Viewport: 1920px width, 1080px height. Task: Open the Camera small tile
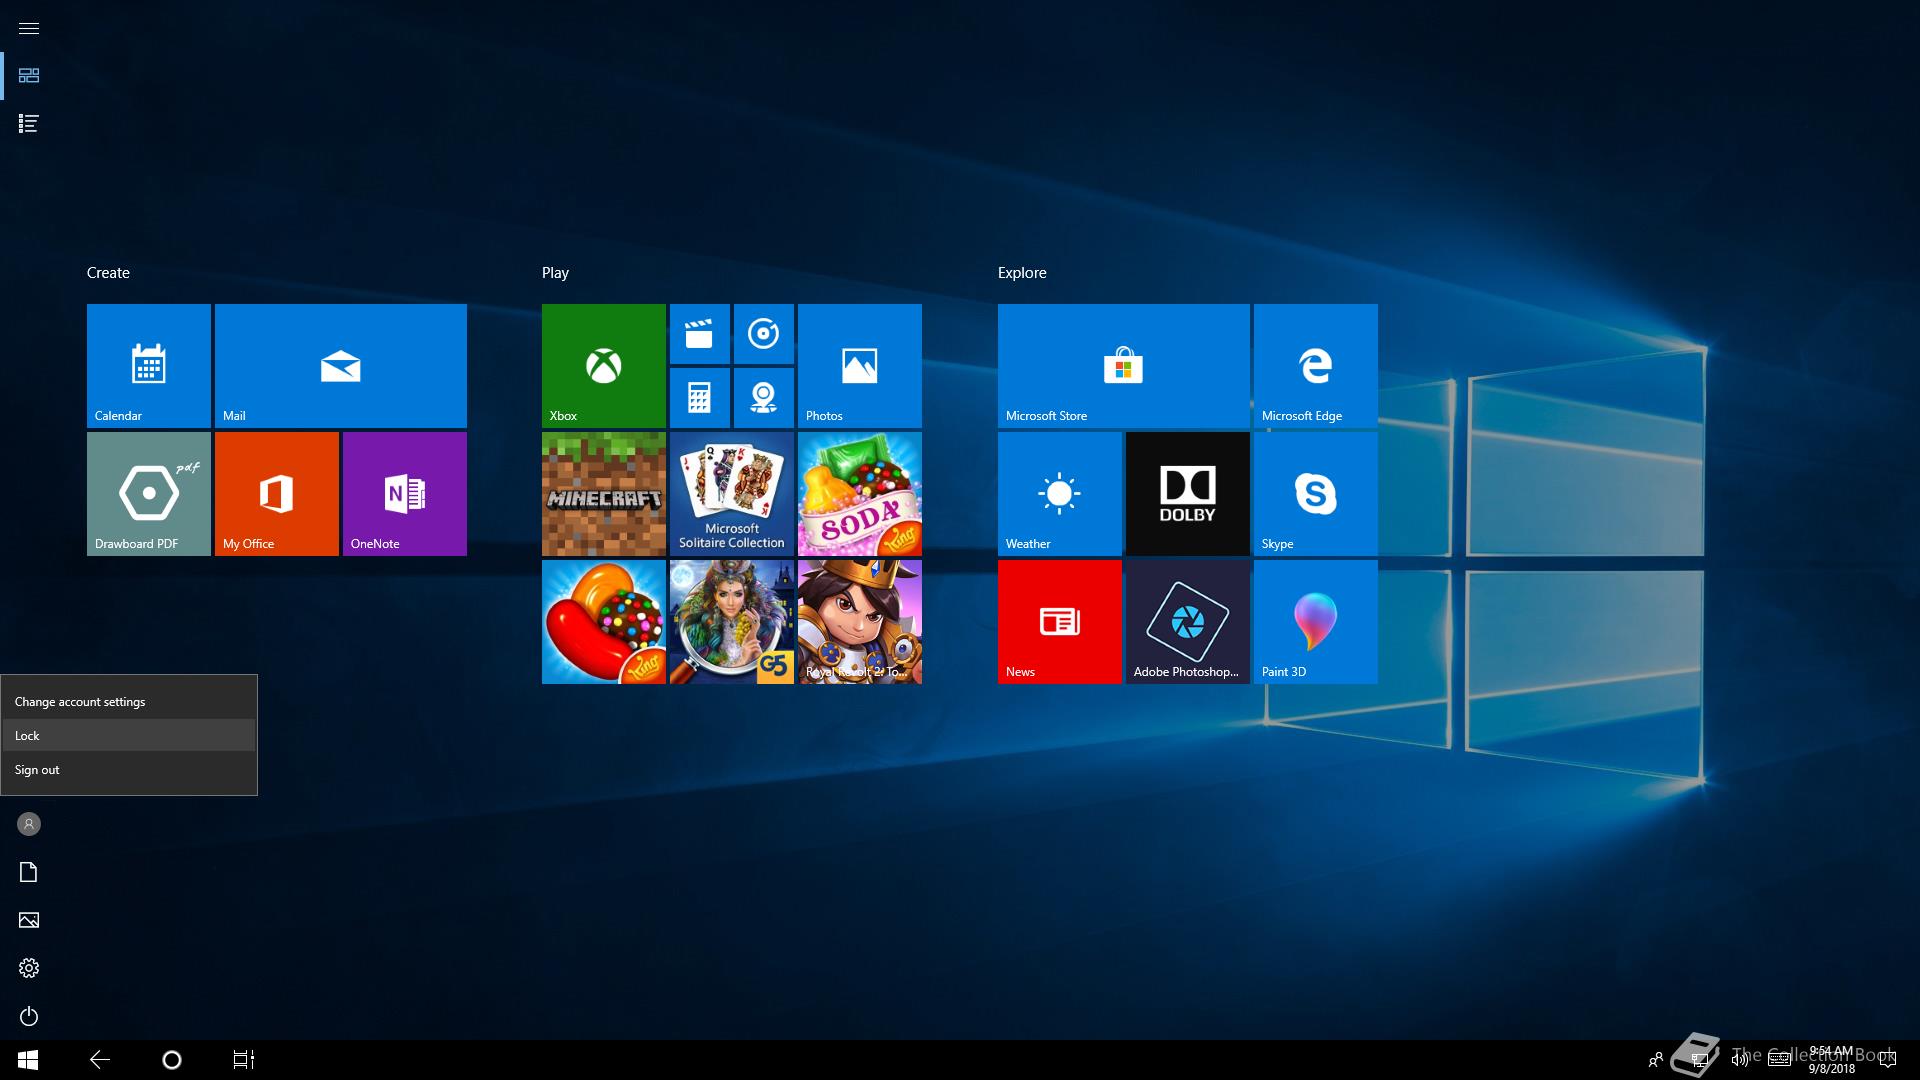click(763, 398)
